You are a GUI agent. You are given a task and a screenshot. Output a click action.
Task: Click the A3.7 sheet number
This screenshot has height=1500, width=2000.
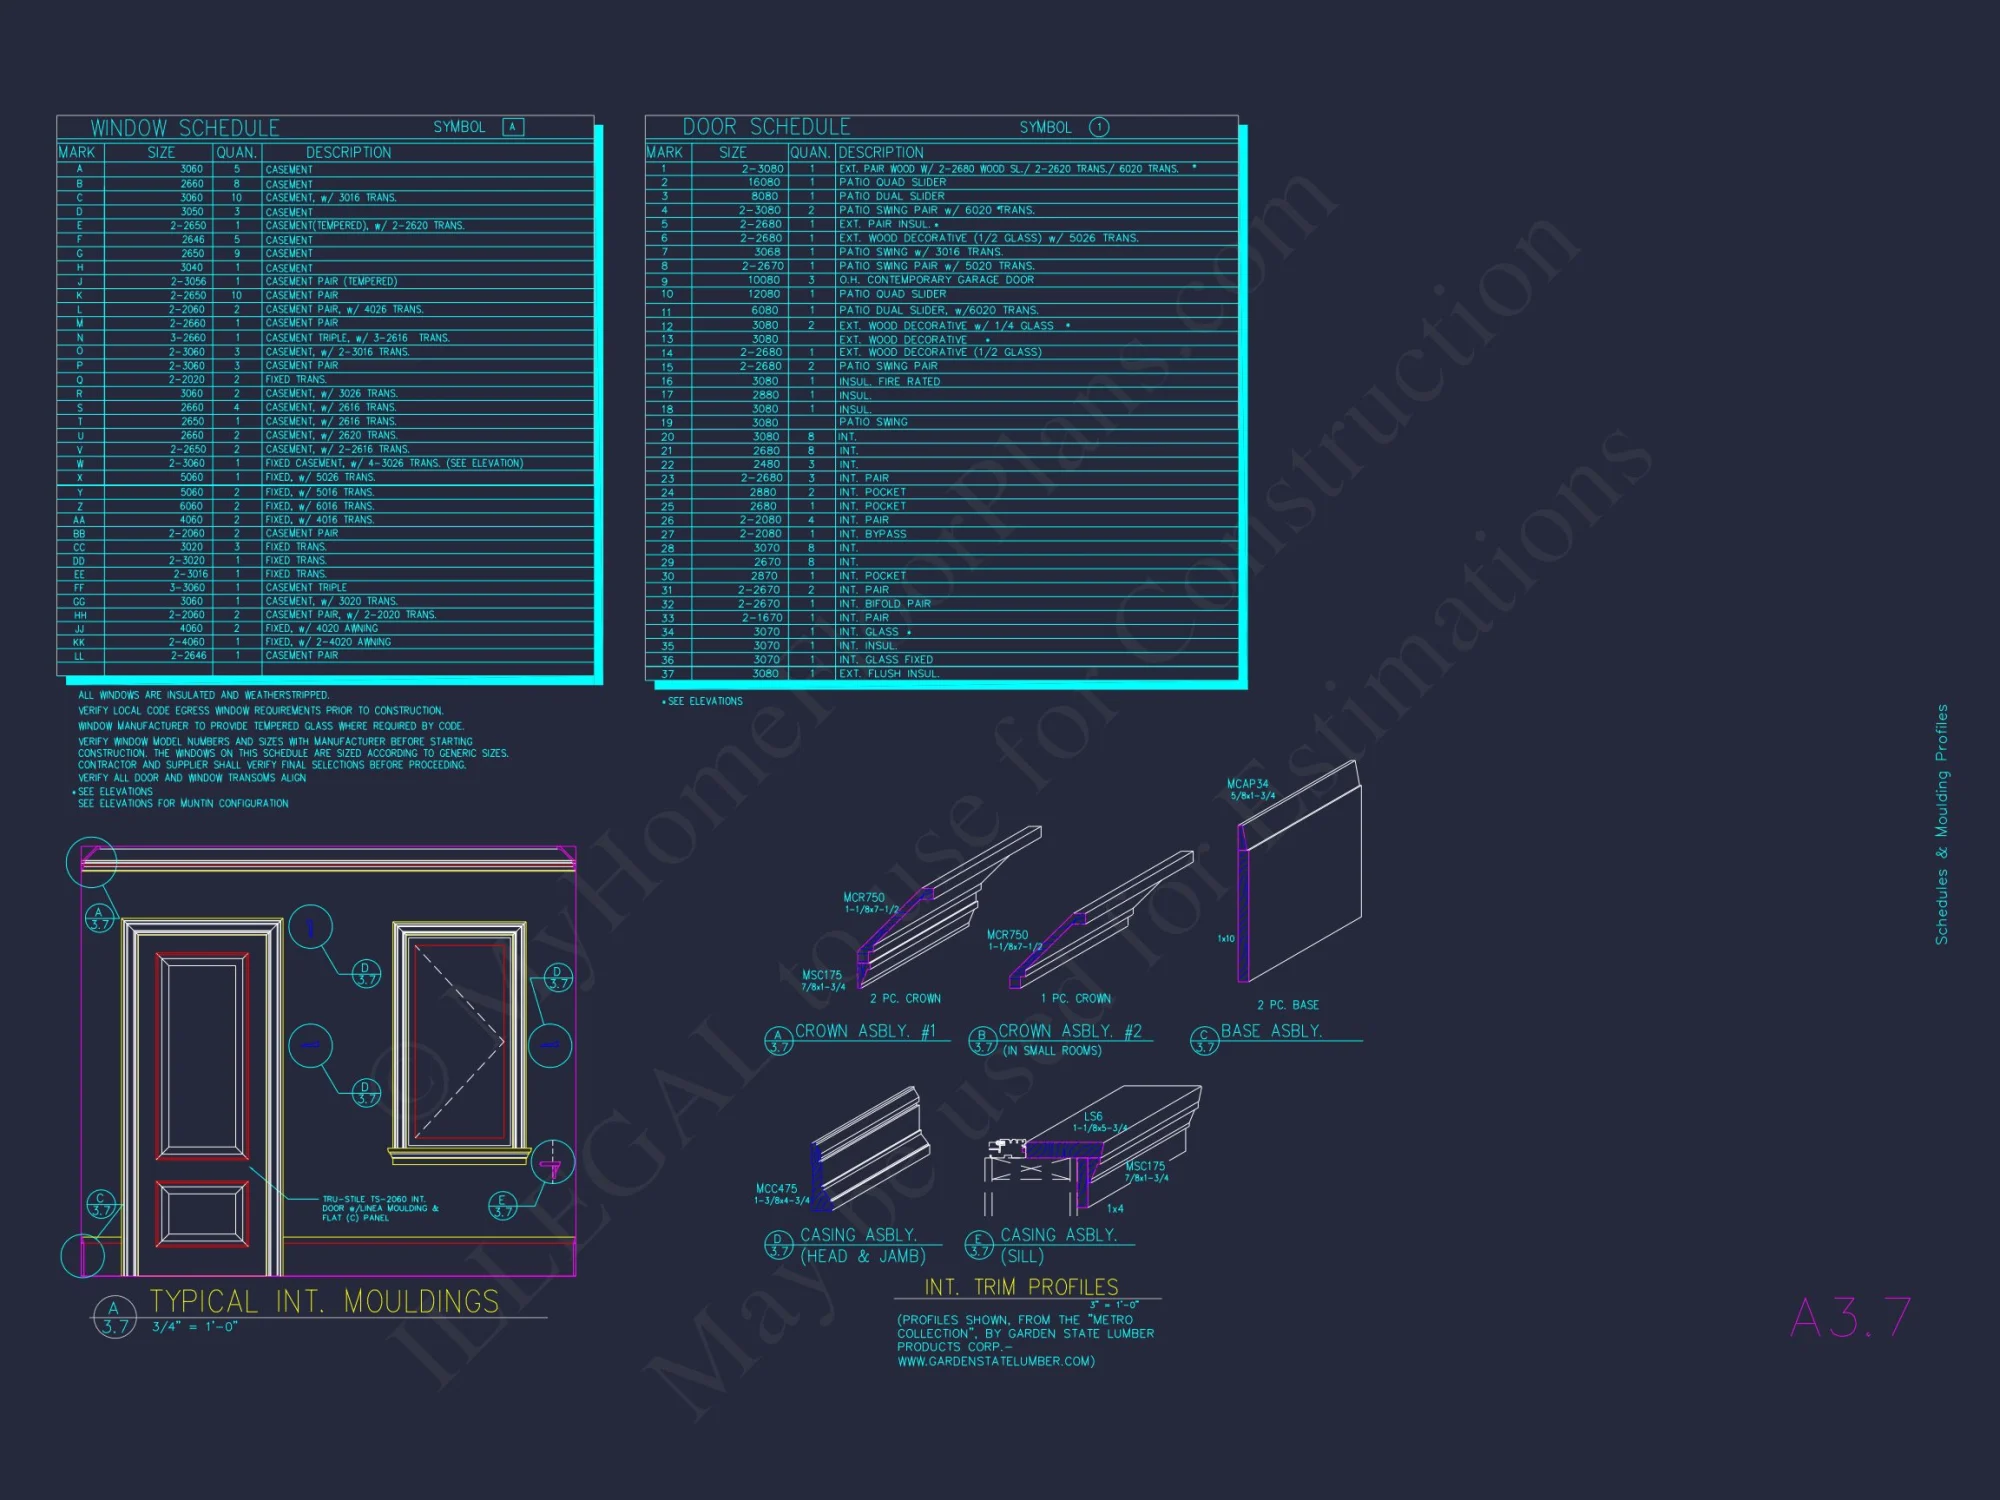pos(1850,1318)
